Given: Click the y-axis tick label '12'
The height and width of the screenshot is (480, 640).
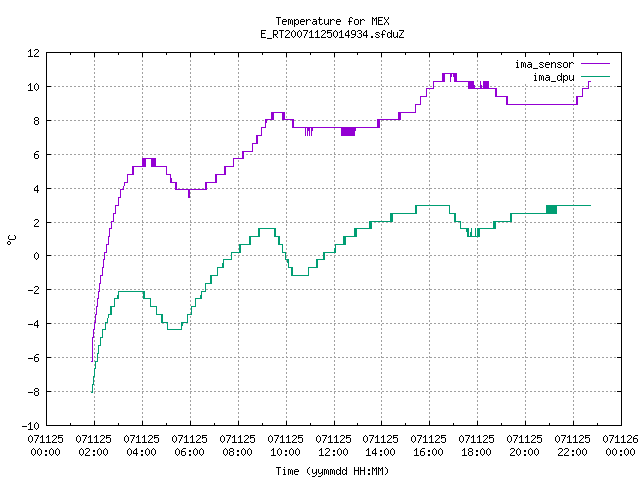Looking at the screenshot, I should [33, 53].
